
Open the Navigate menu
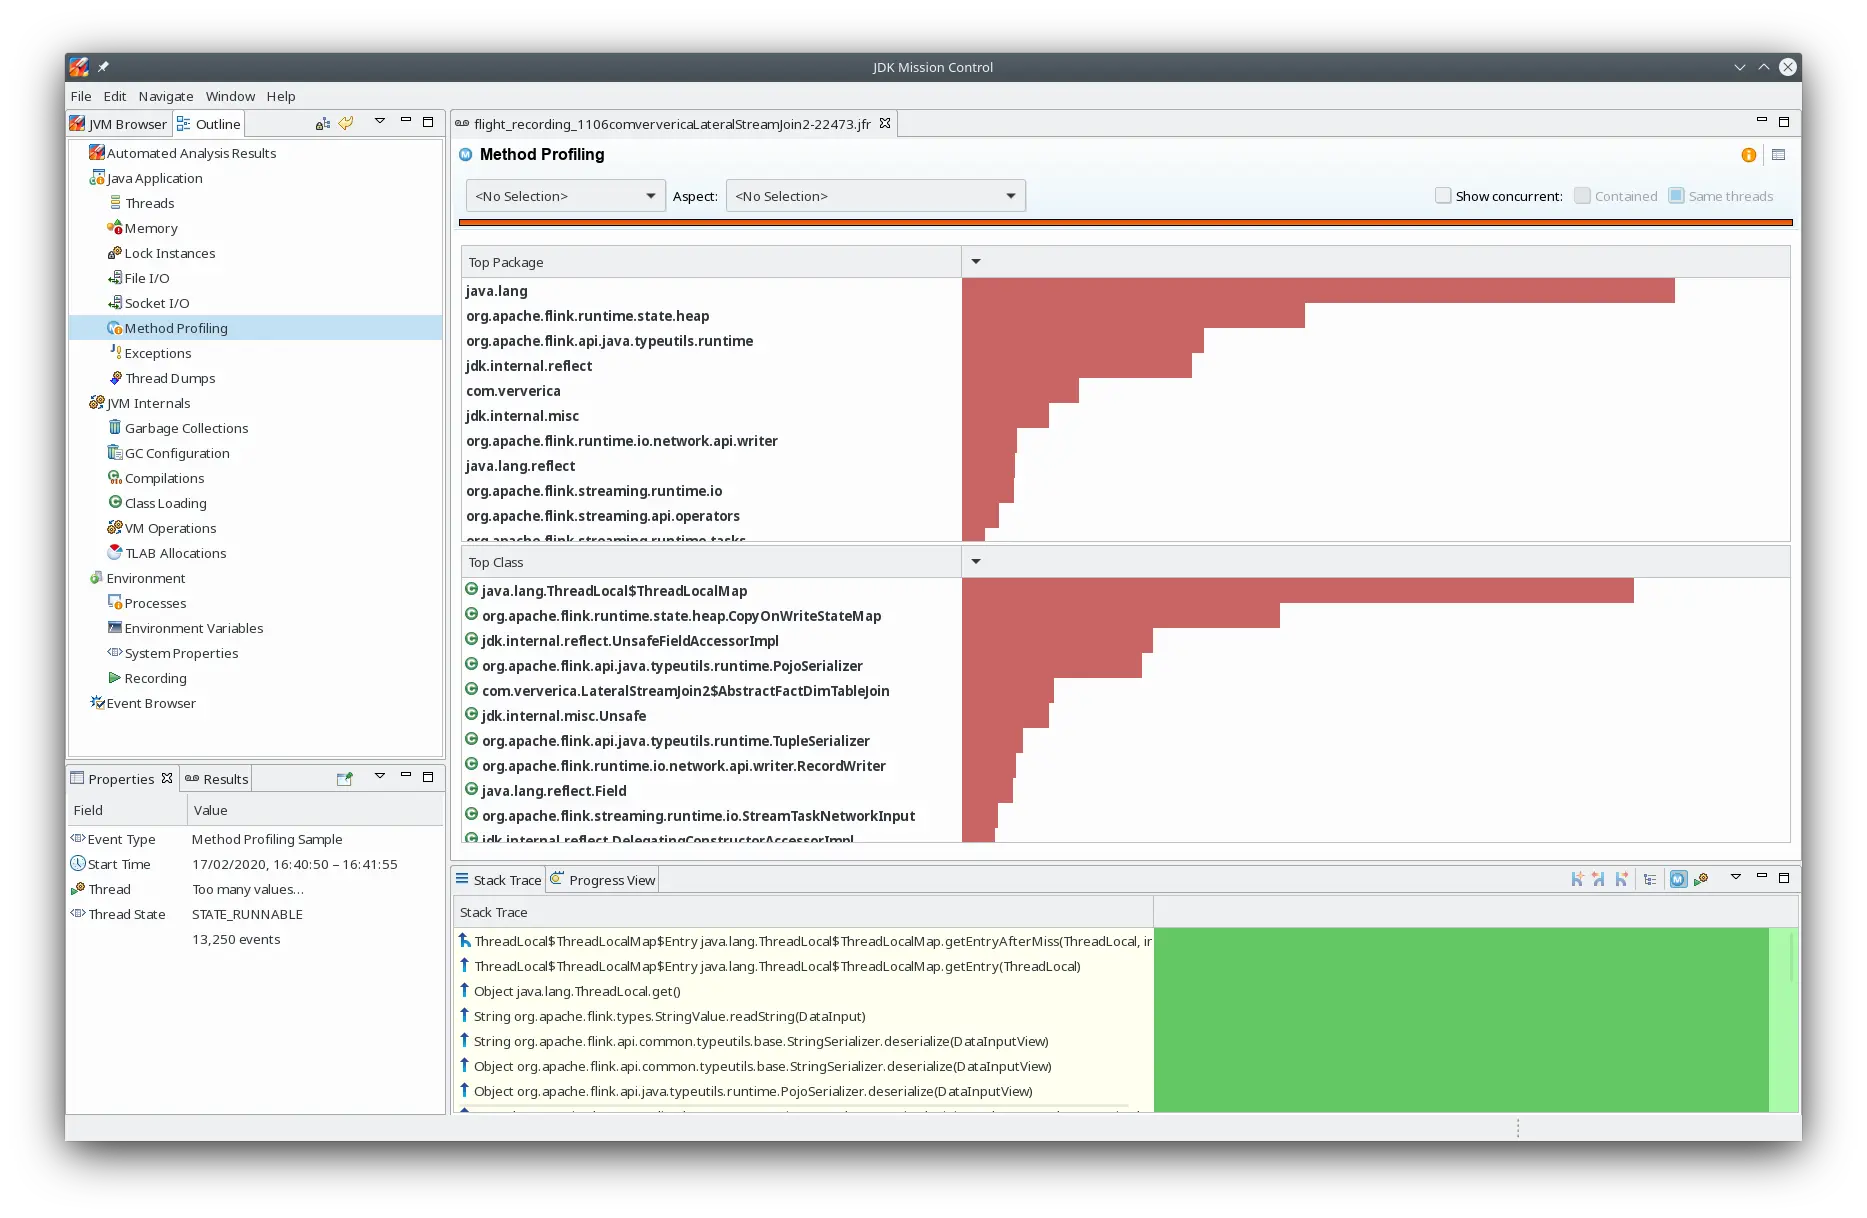(165, 96)
